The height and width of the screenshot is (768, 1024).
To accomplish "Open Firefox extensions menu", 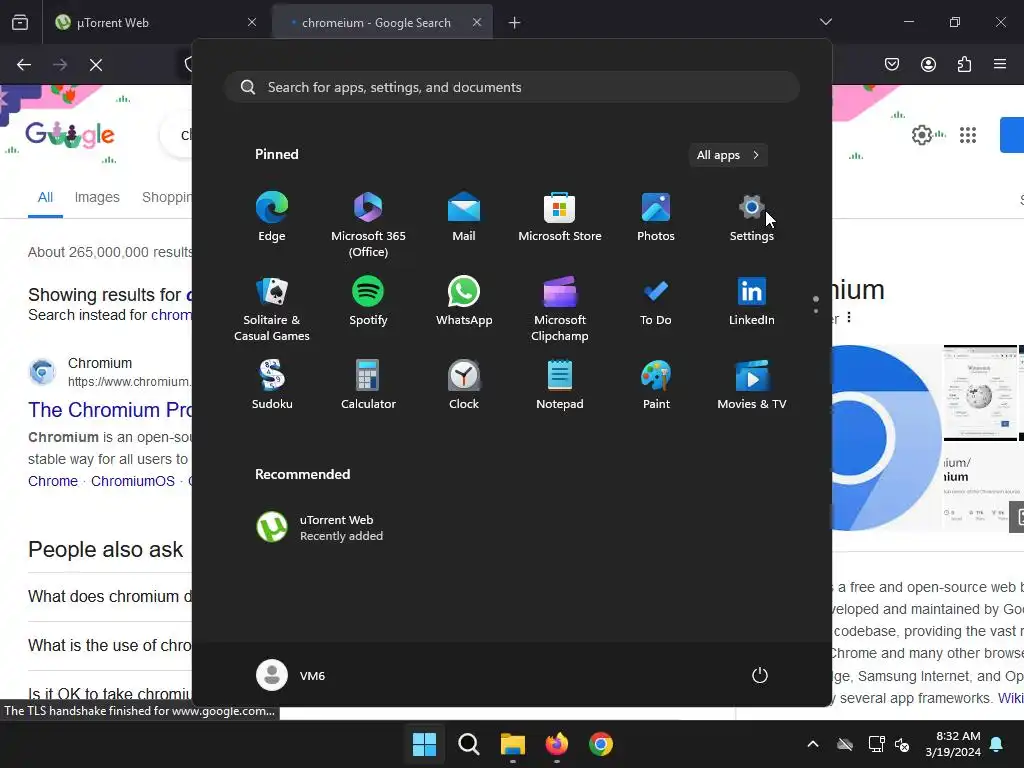I will (964, 64).
